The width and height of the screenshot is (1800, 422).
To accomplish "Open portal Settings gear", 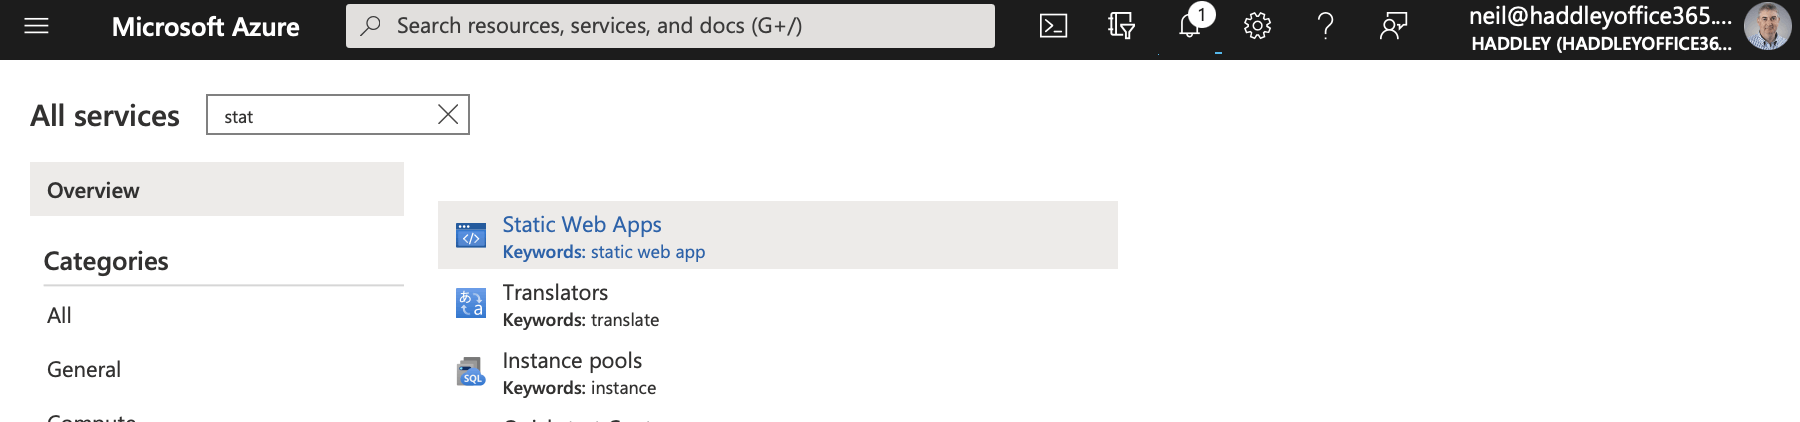I will [x=1257, y=26].
